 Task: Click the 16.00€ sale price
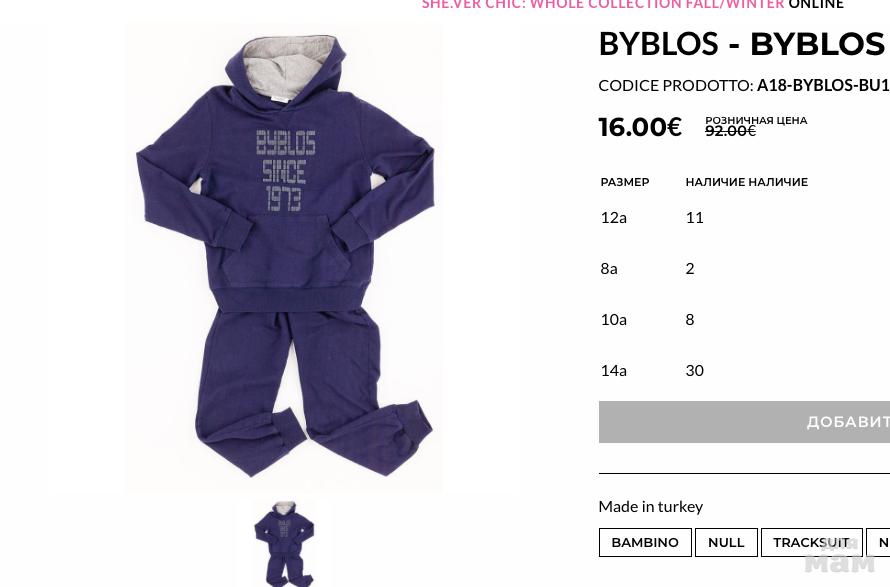tap(640, 126)
